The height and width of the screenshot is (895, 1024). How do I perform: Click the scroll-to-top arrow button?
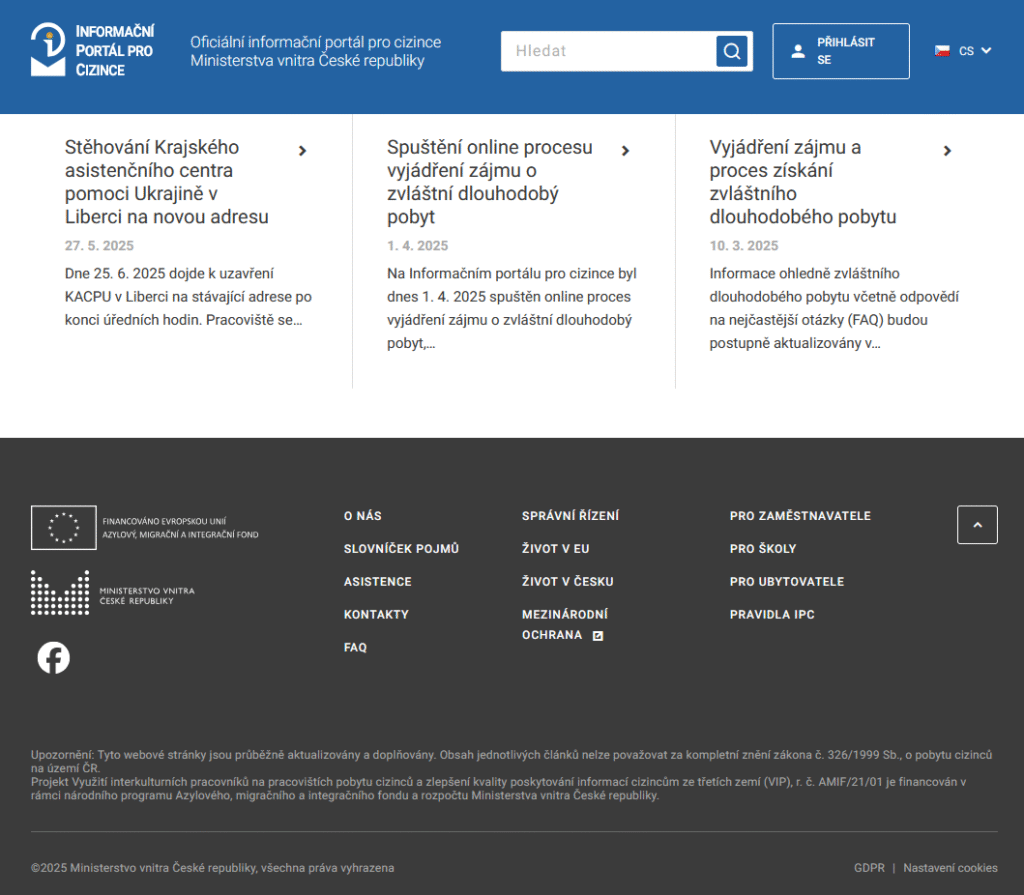tap(977, 525)
